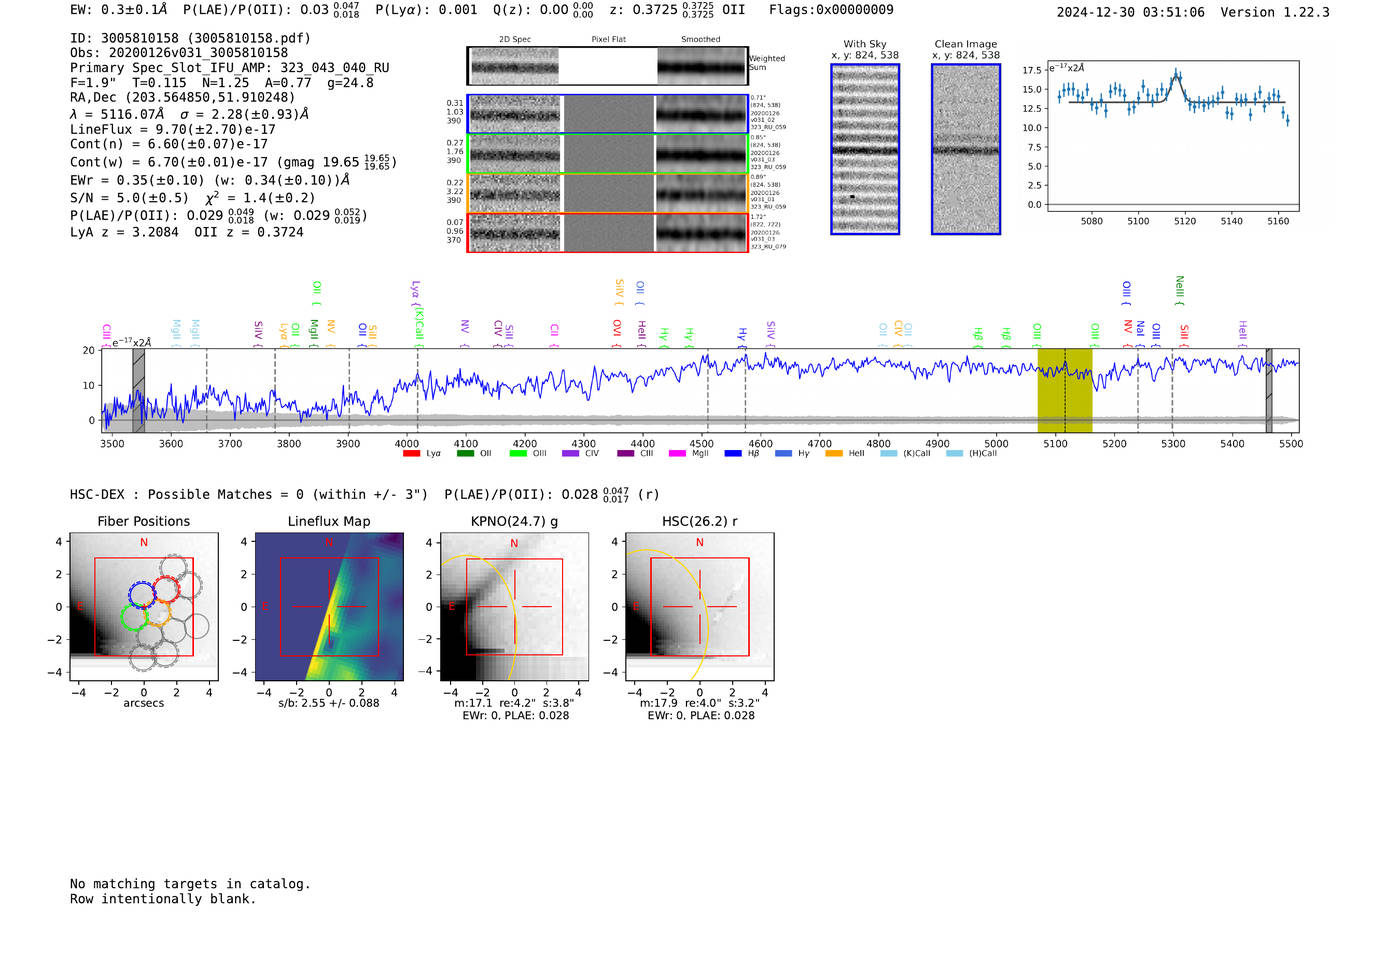This screenshot has height=953, width=1400.
Task: Select the purple CIV legend swatch
Action: pyautogui.click(x=571, y=454)
